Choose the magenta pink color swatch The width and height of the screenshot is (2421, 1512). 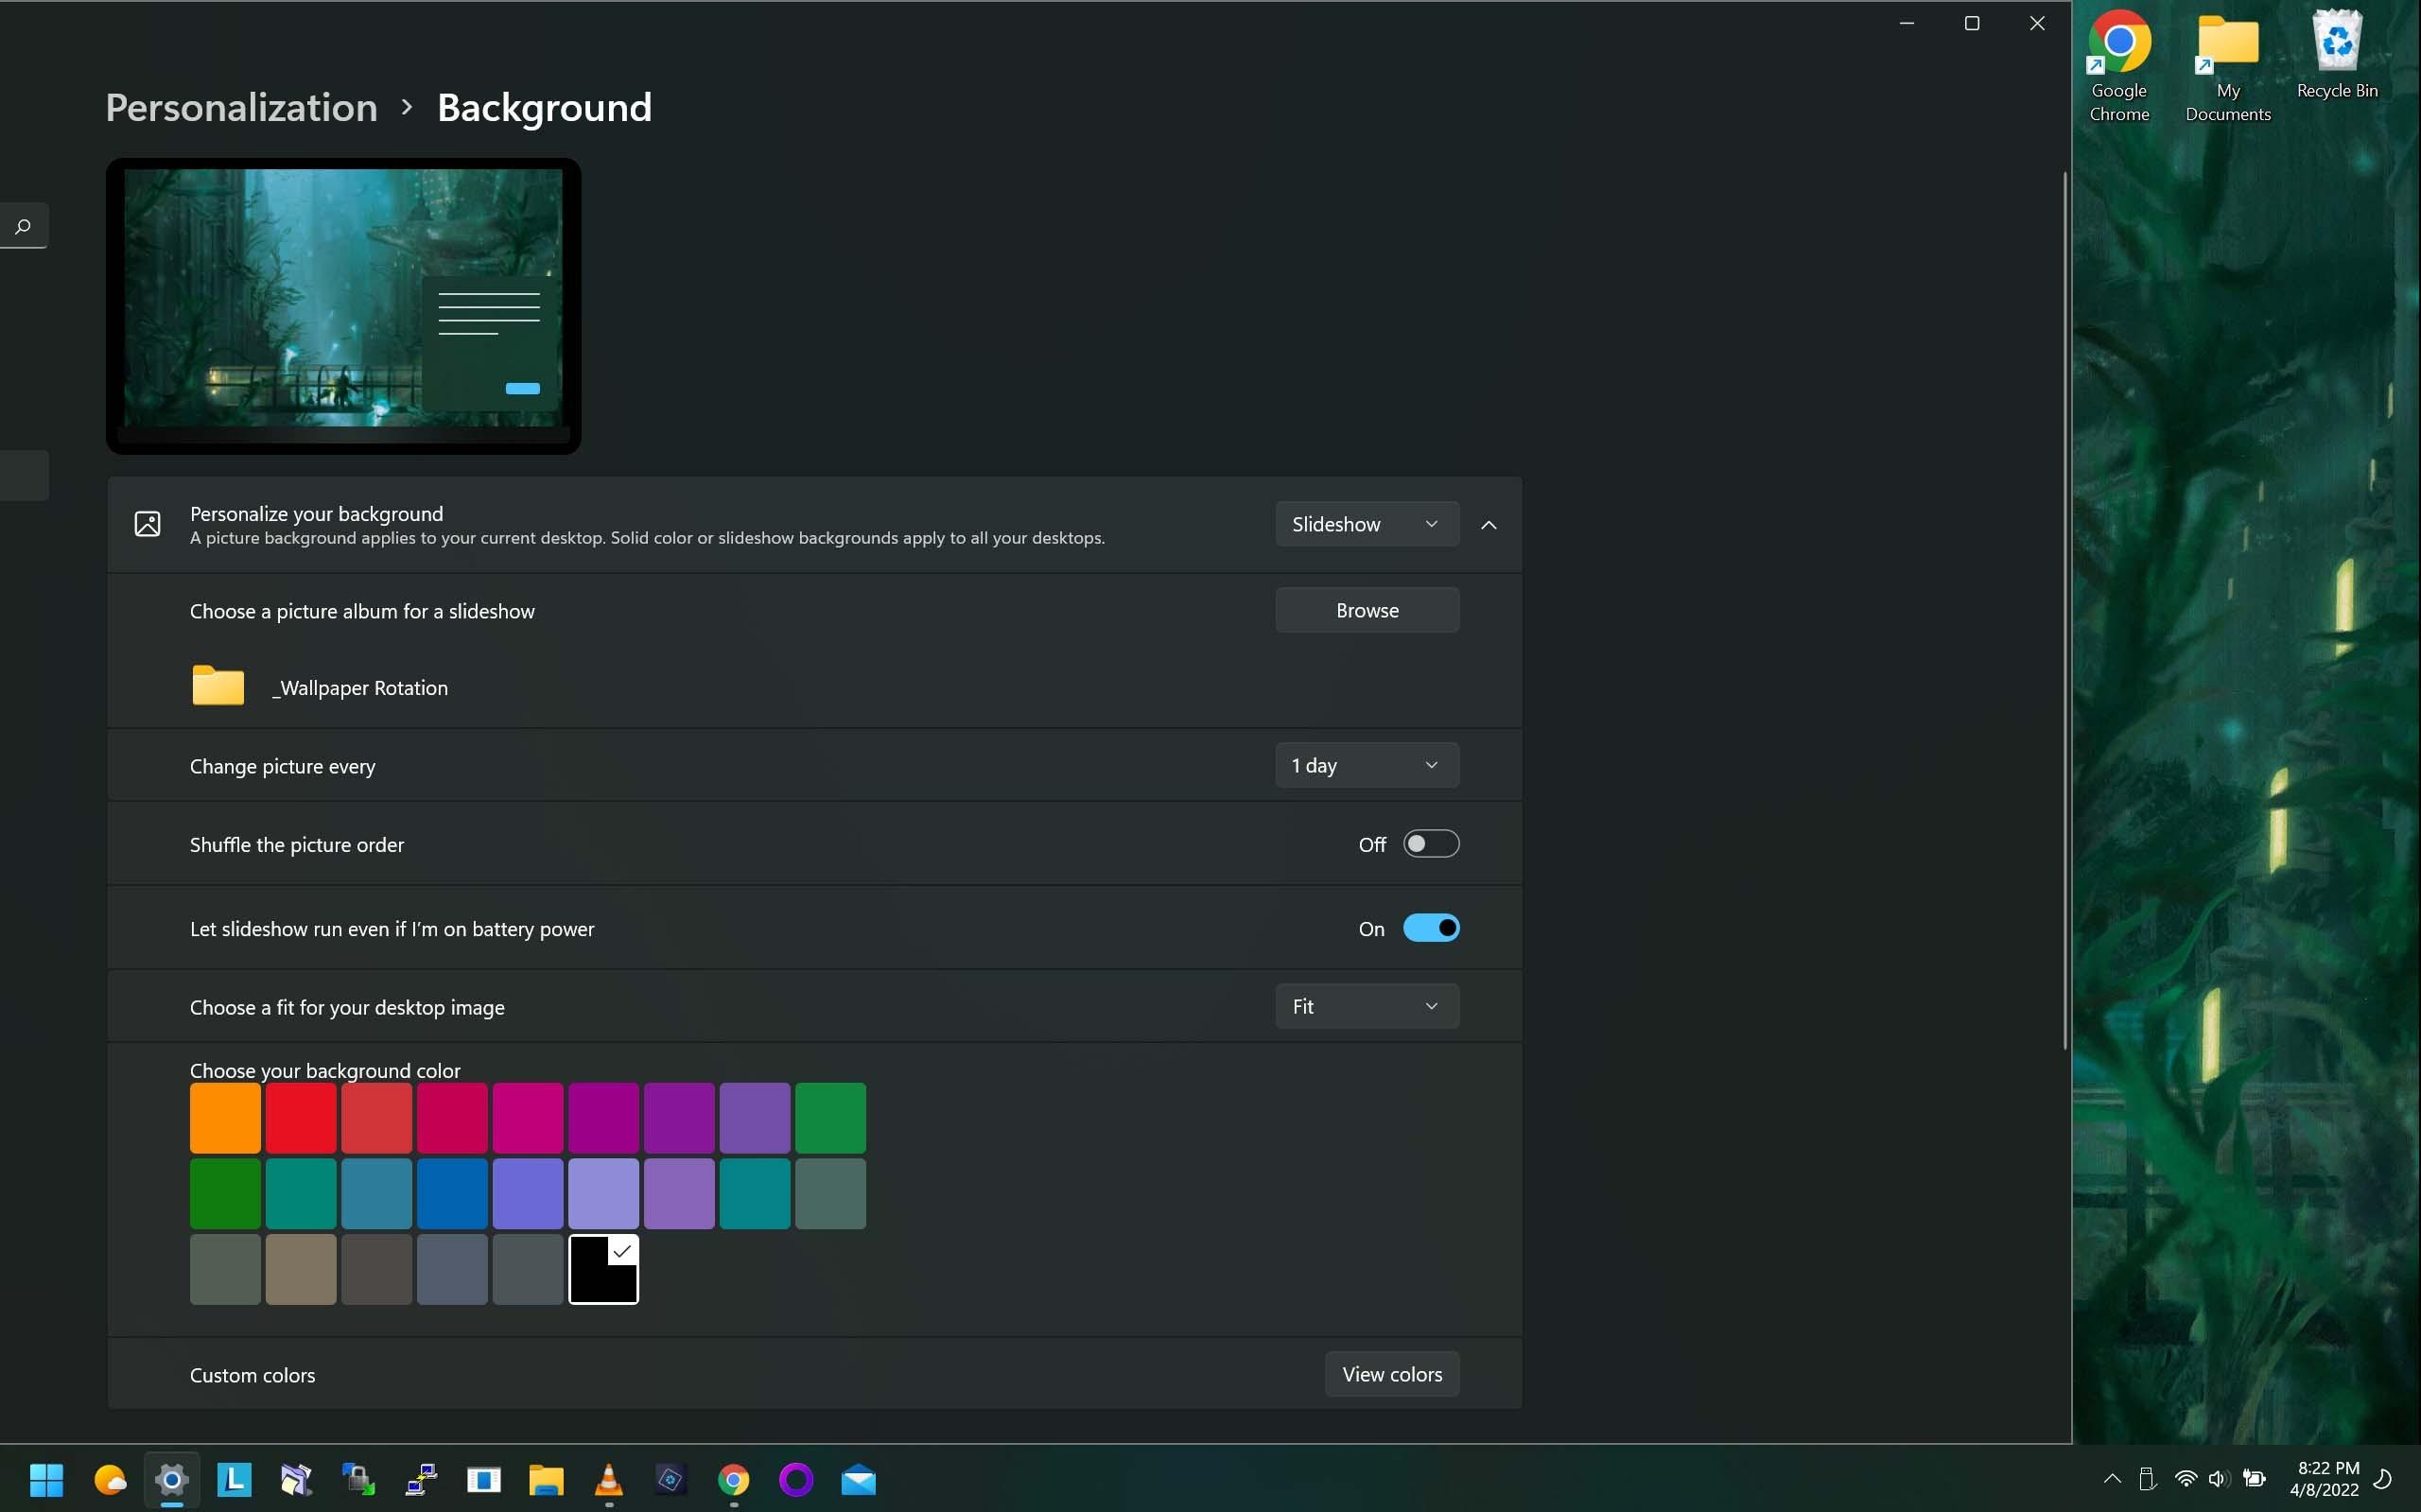528,1118
